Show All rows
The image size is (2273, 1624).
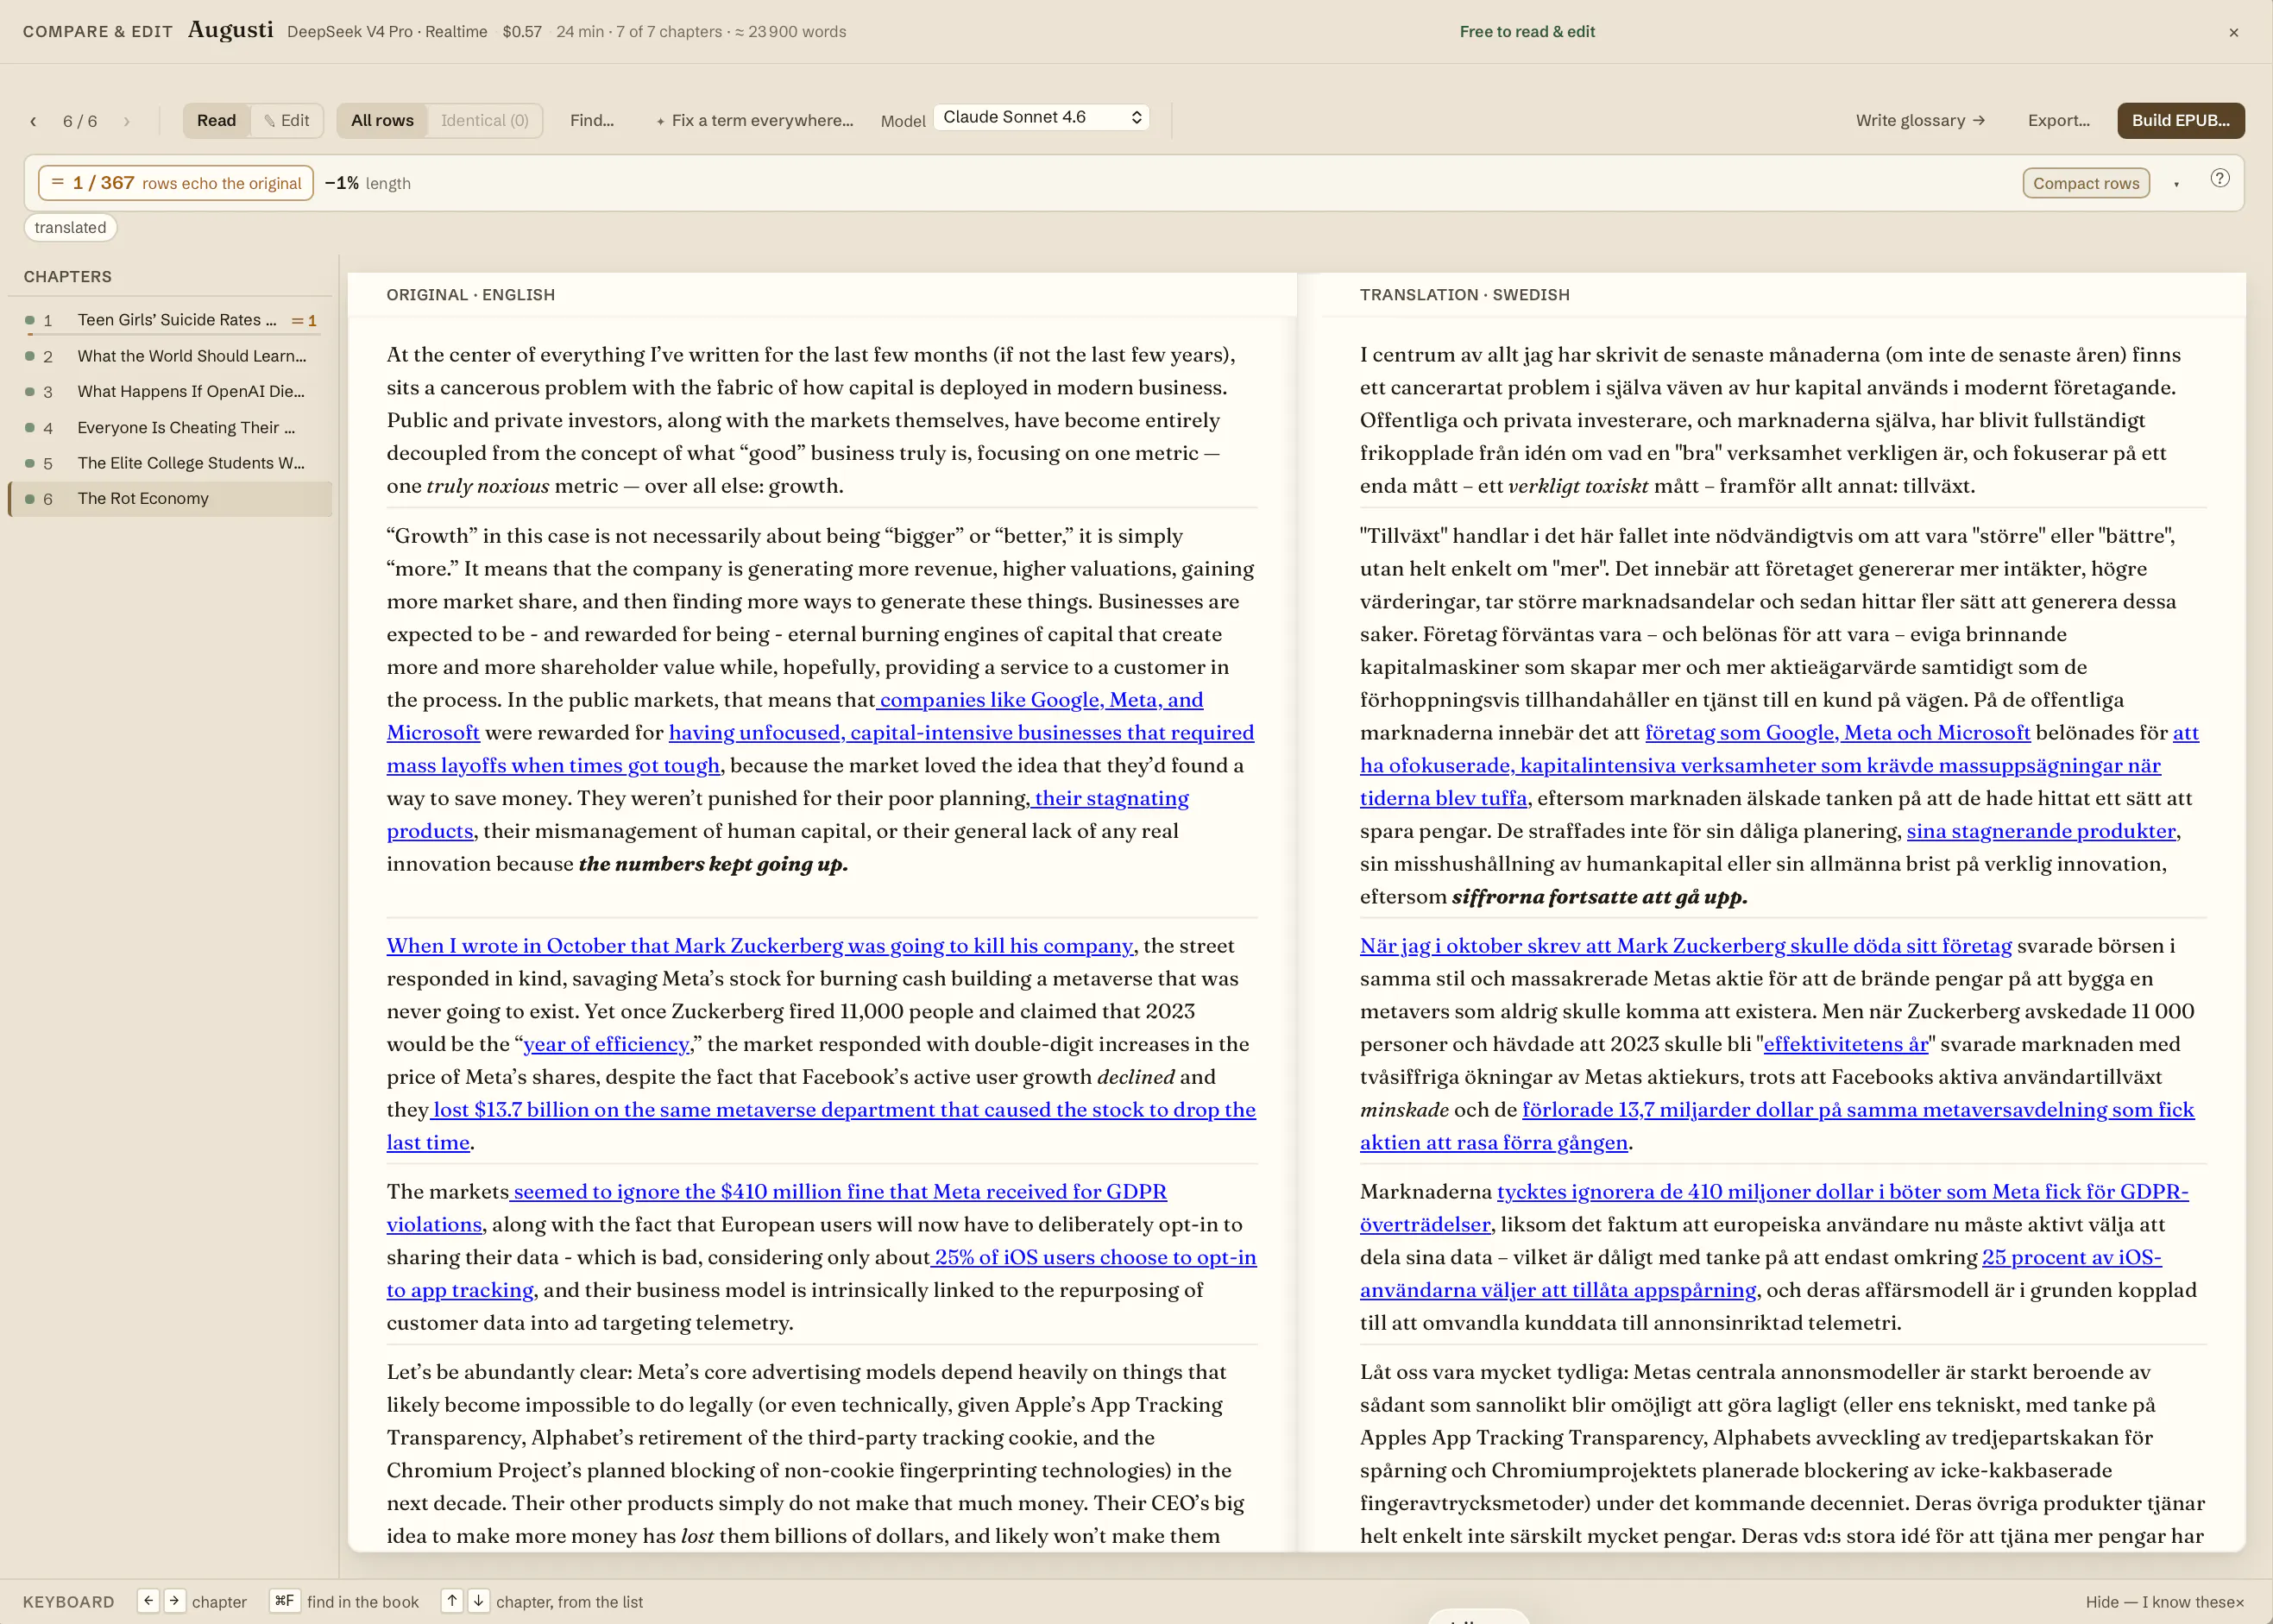coord(382,121)
